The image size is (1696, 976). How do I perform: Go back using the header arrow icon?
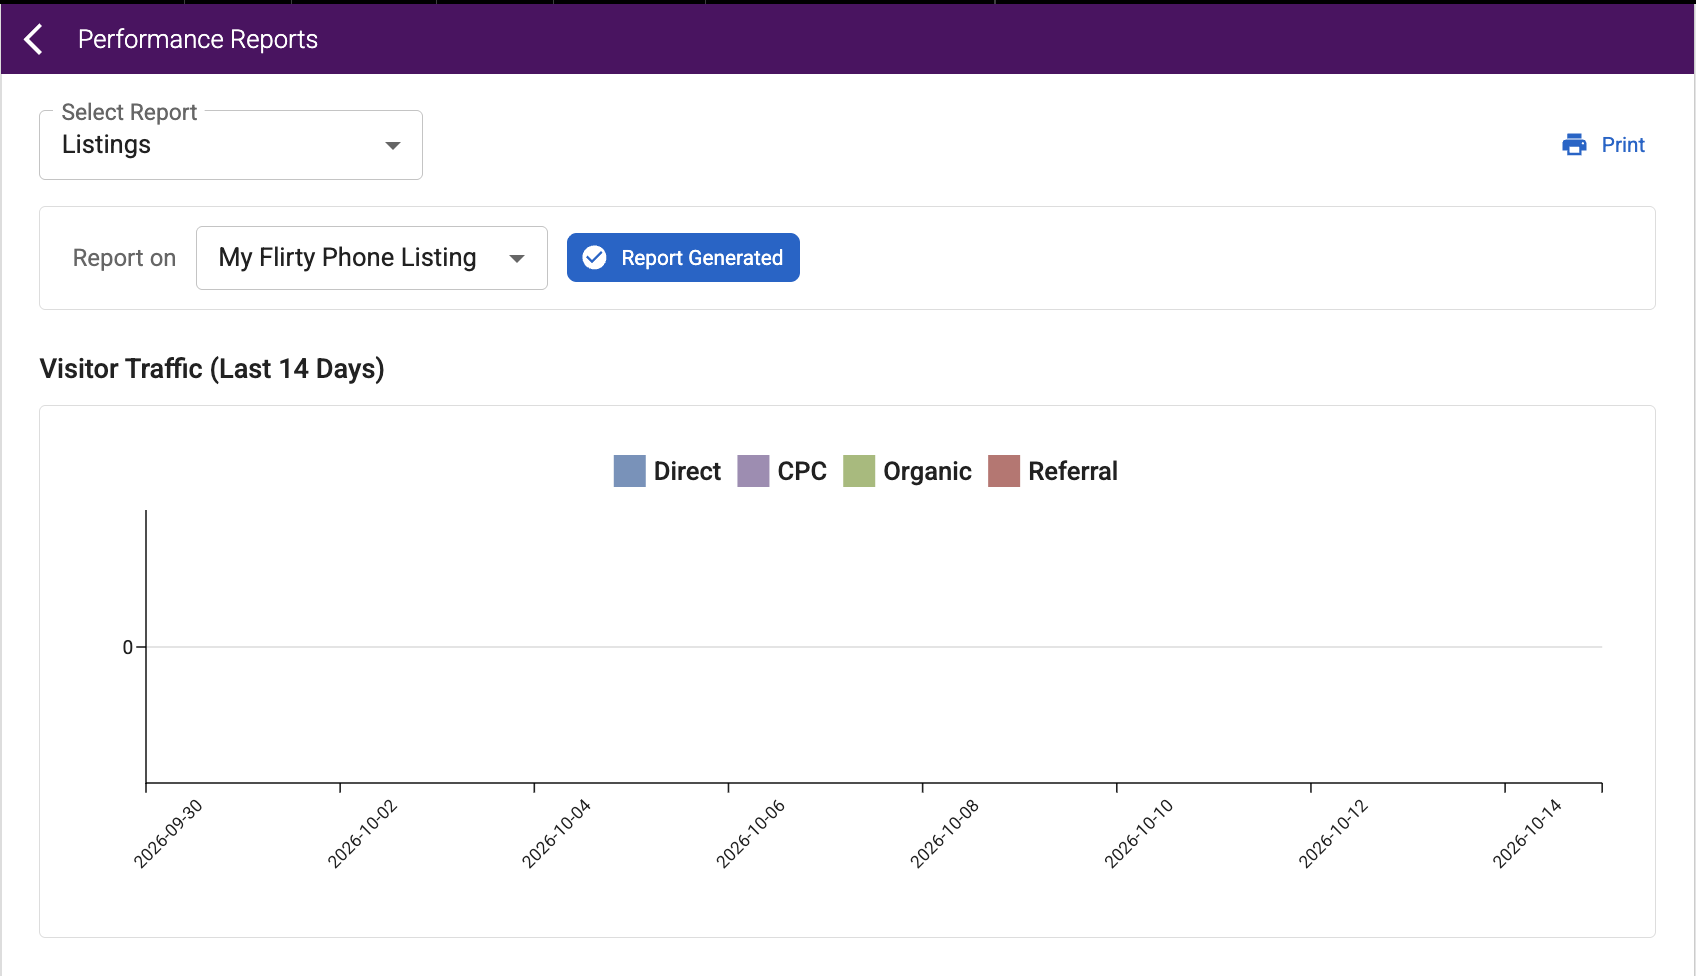(x=34, y=39)
